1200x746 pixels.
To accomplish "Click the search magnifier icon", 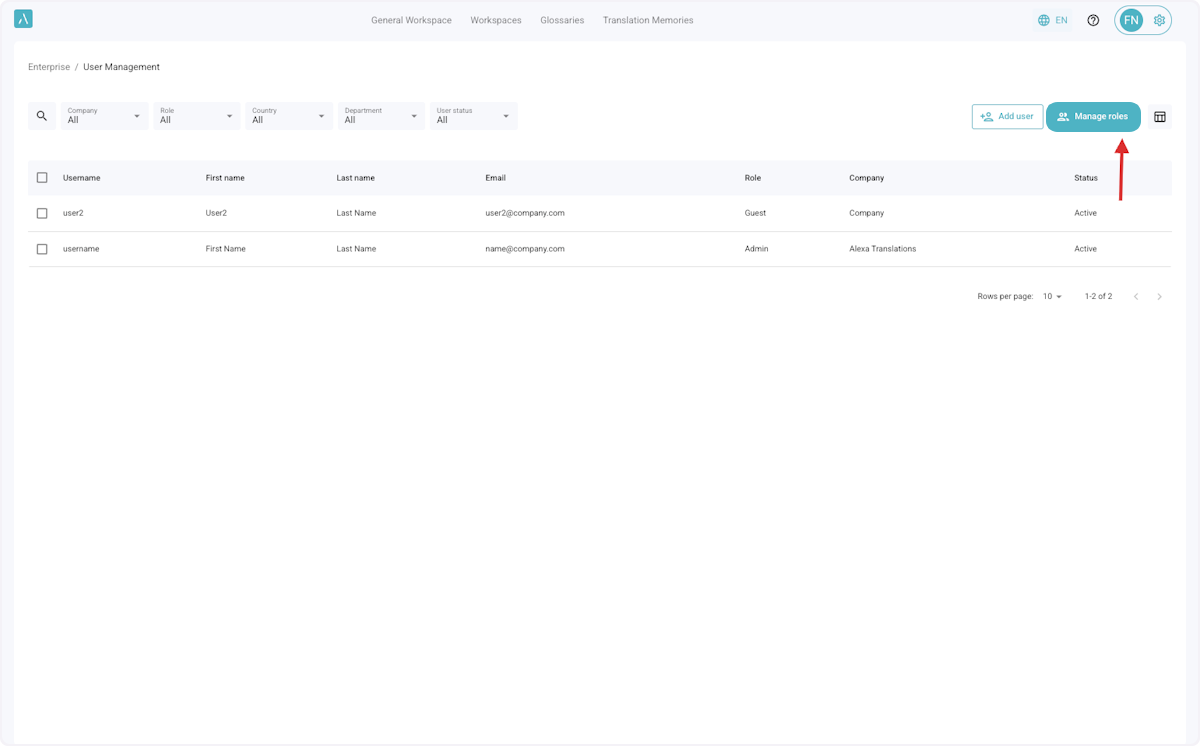I will coord(42,116).
